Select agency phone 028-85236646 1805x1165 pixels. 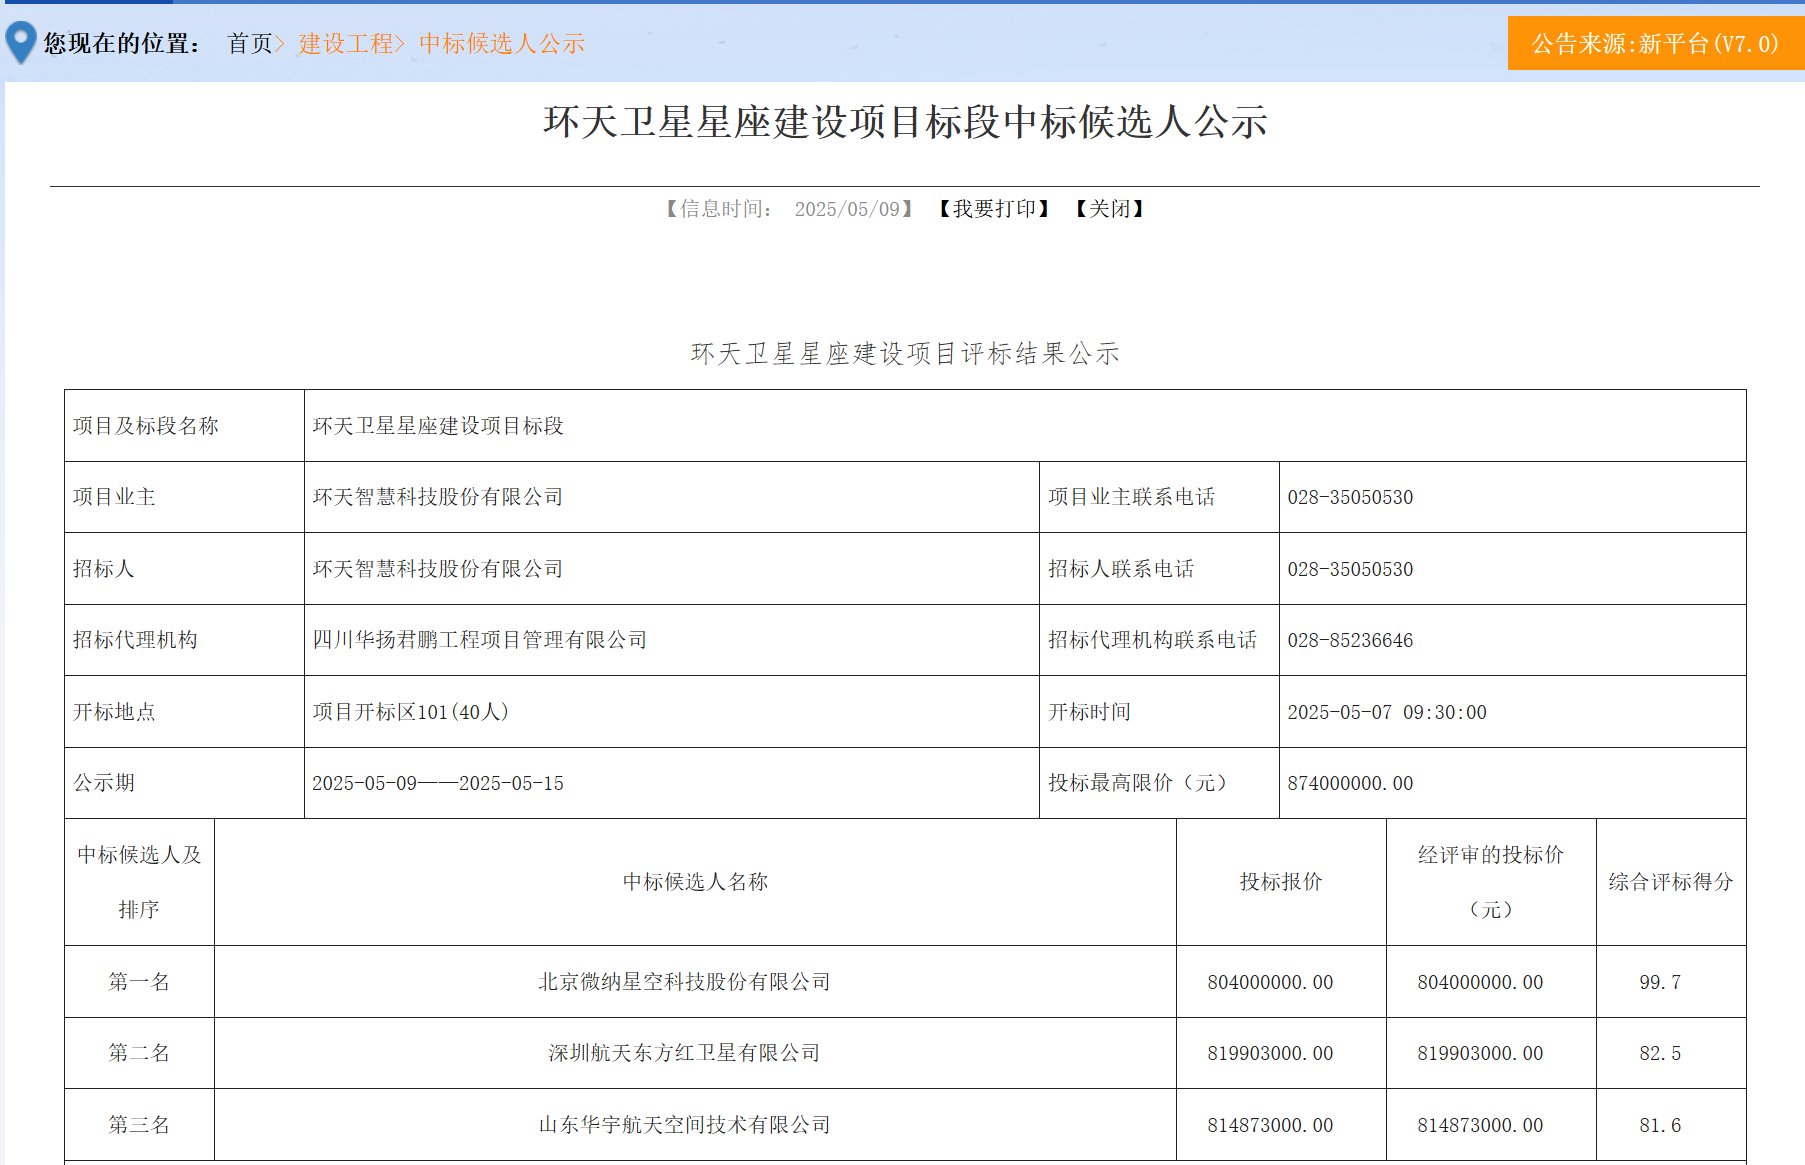click(1350, 640)
